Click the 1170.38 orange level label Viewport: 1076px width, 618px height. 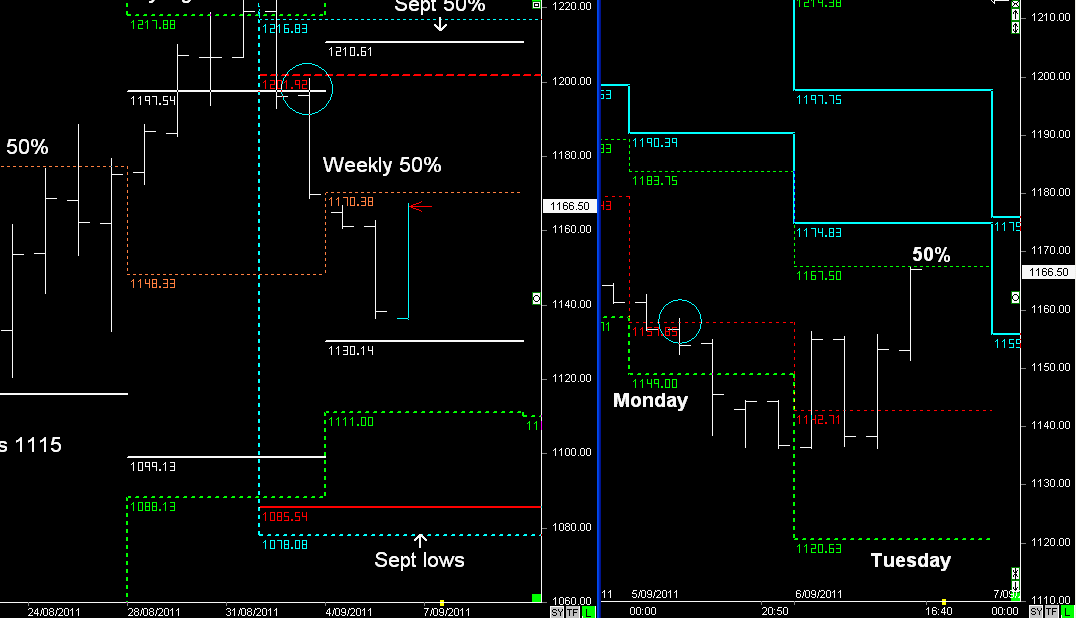(x=351, y=202)
